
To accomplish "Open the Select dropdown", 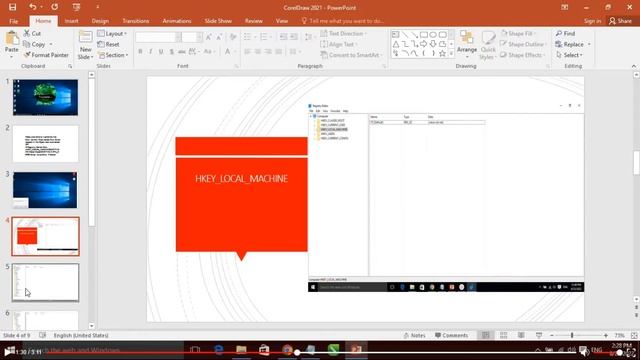I will point(569,55).
